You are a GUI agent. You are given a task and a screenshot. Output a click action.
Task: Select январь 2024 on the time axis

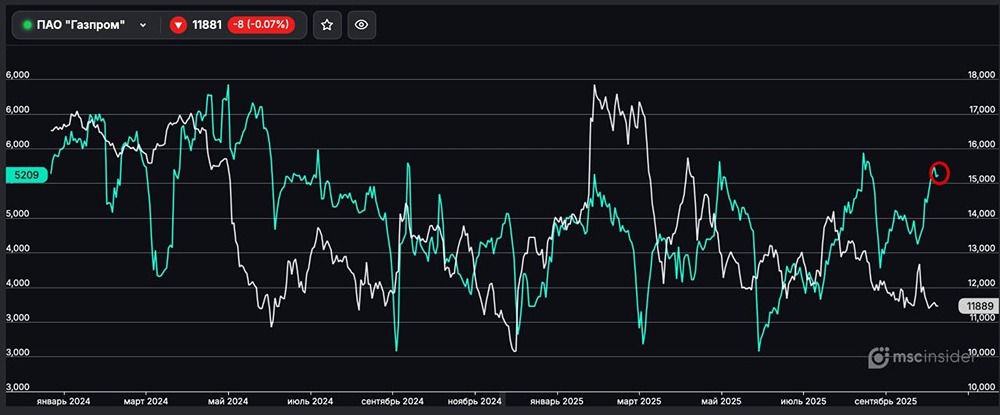(x=64, y=401)
